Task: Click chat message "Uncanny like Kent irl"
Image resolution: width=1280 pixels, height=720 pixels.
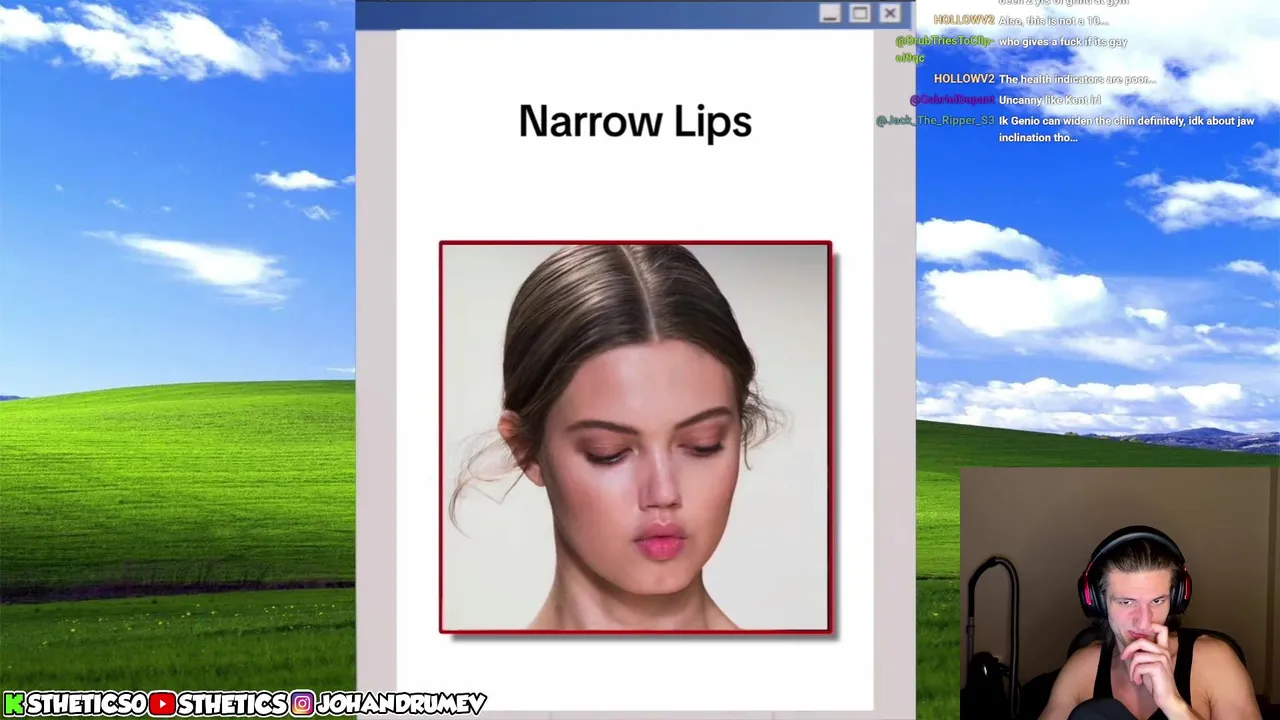Action: [1049, 100]
